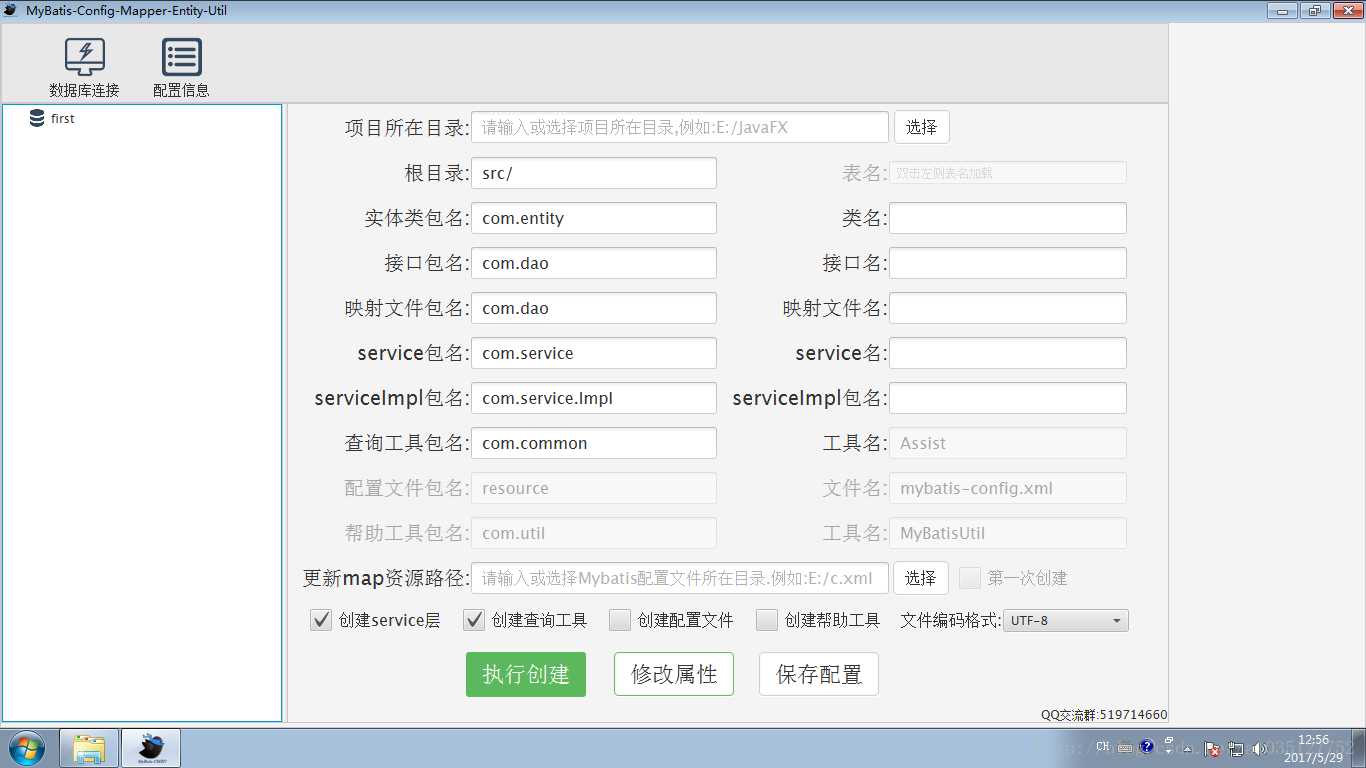Click the 配置文件包名 field showing resource

[594, 488]
